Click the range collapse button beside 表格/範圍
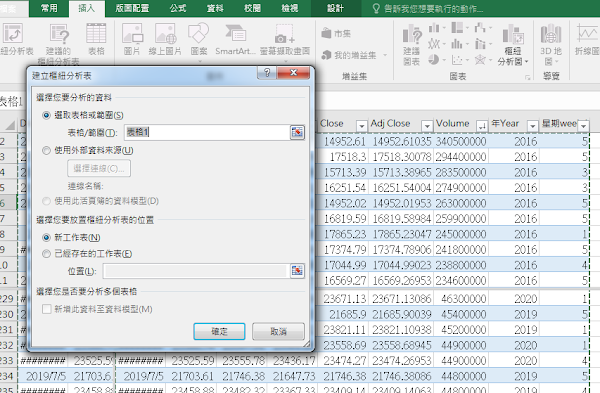600x393 pixels. [297, 132]
